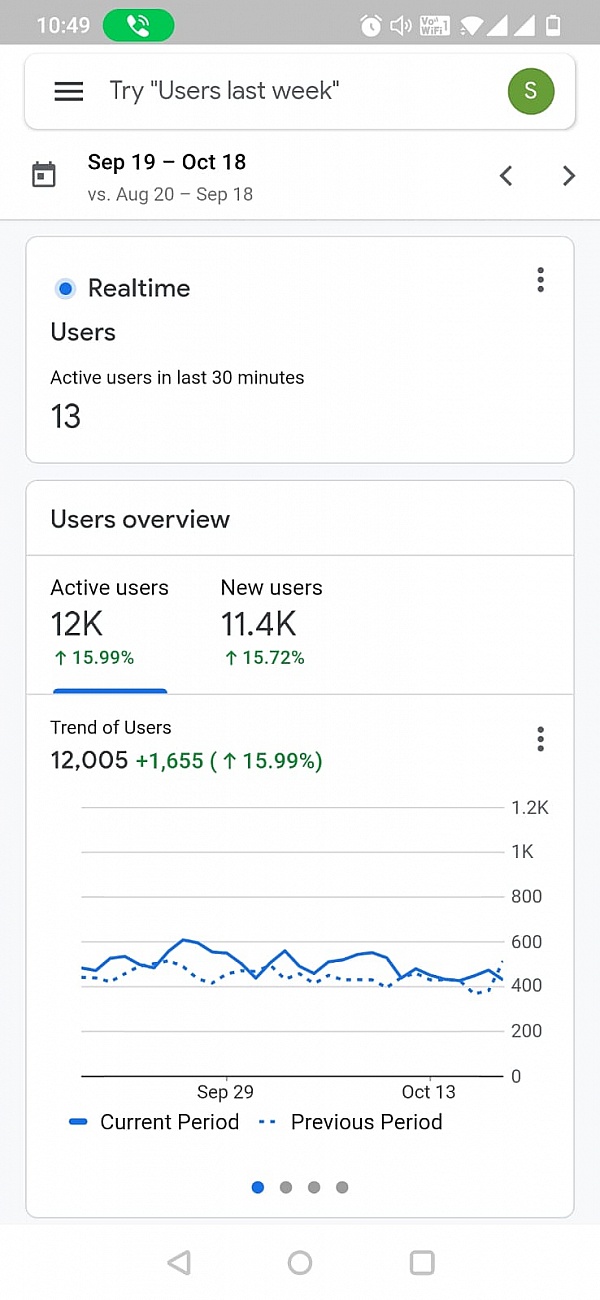Select the Active users metric tab

(110, 620)
